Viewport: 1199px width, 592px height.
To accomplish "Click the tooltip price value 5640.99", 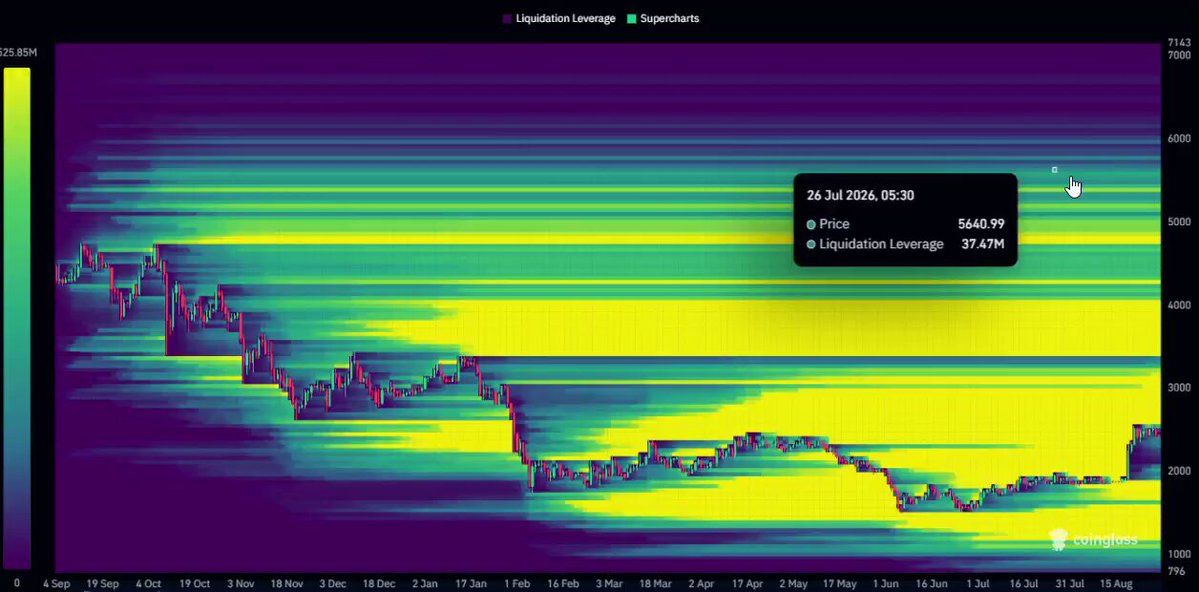I will pos(981,224).
